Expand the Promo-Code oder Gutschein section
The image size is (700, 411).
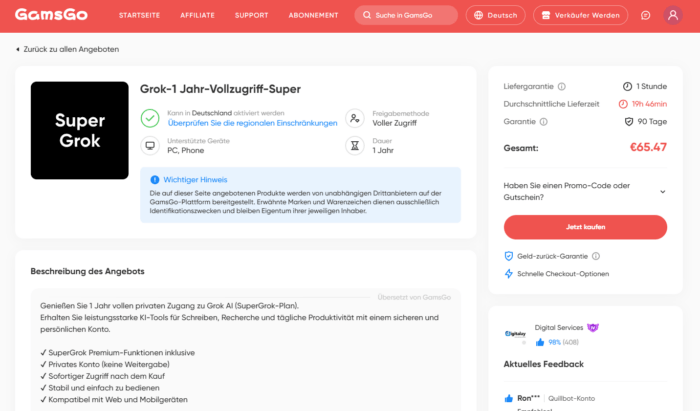585,191
